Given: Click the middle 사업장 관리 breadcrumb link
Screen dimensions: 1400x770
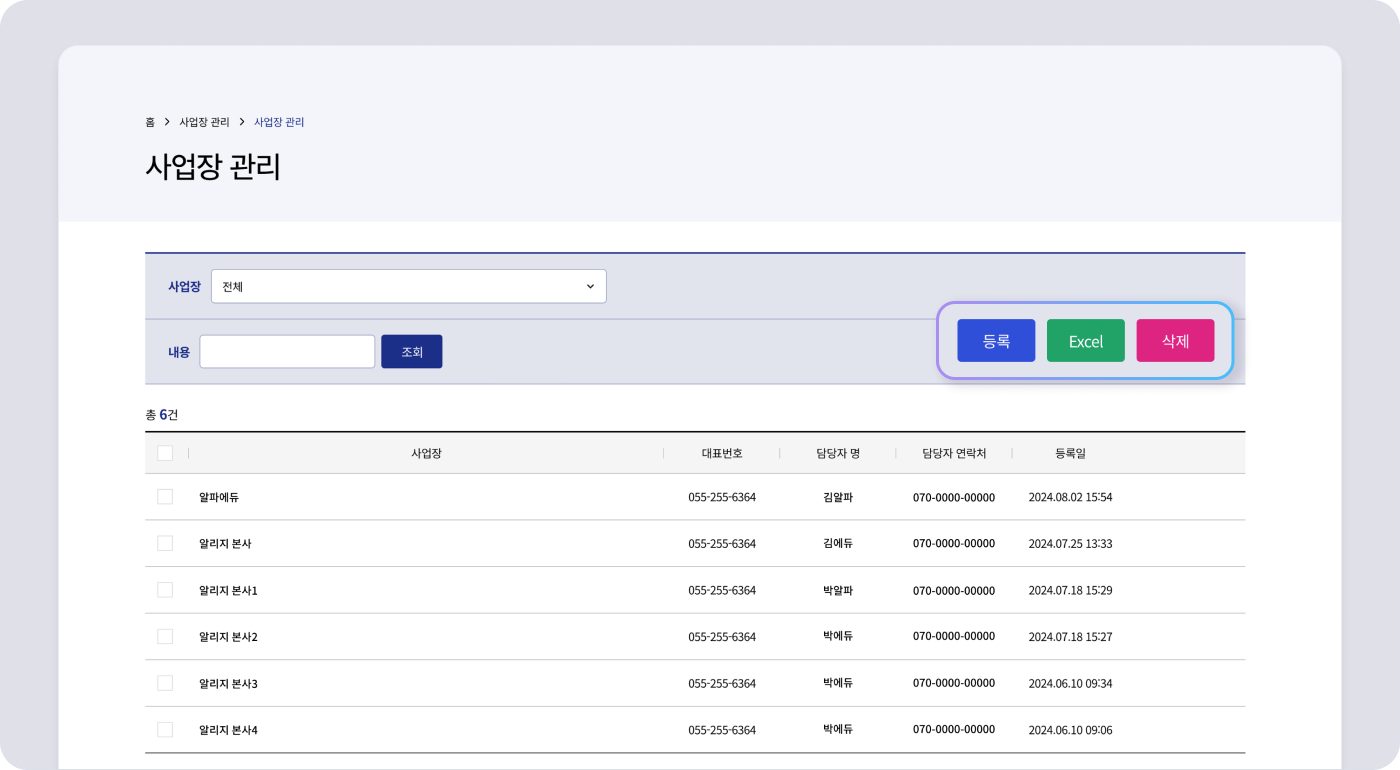Looking at the screenshot, I should tap(204, 122).
